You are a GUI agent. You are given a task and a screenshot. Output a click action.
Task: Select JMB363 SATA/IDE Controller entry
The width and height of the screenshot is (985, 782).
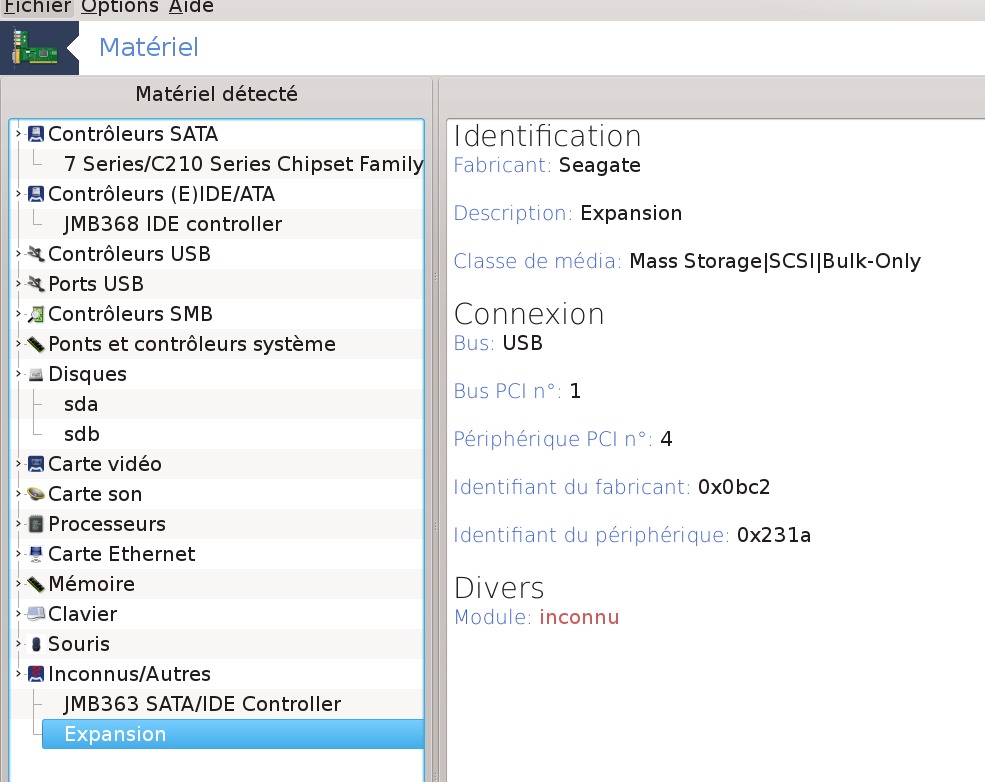[x=202, y=704]
